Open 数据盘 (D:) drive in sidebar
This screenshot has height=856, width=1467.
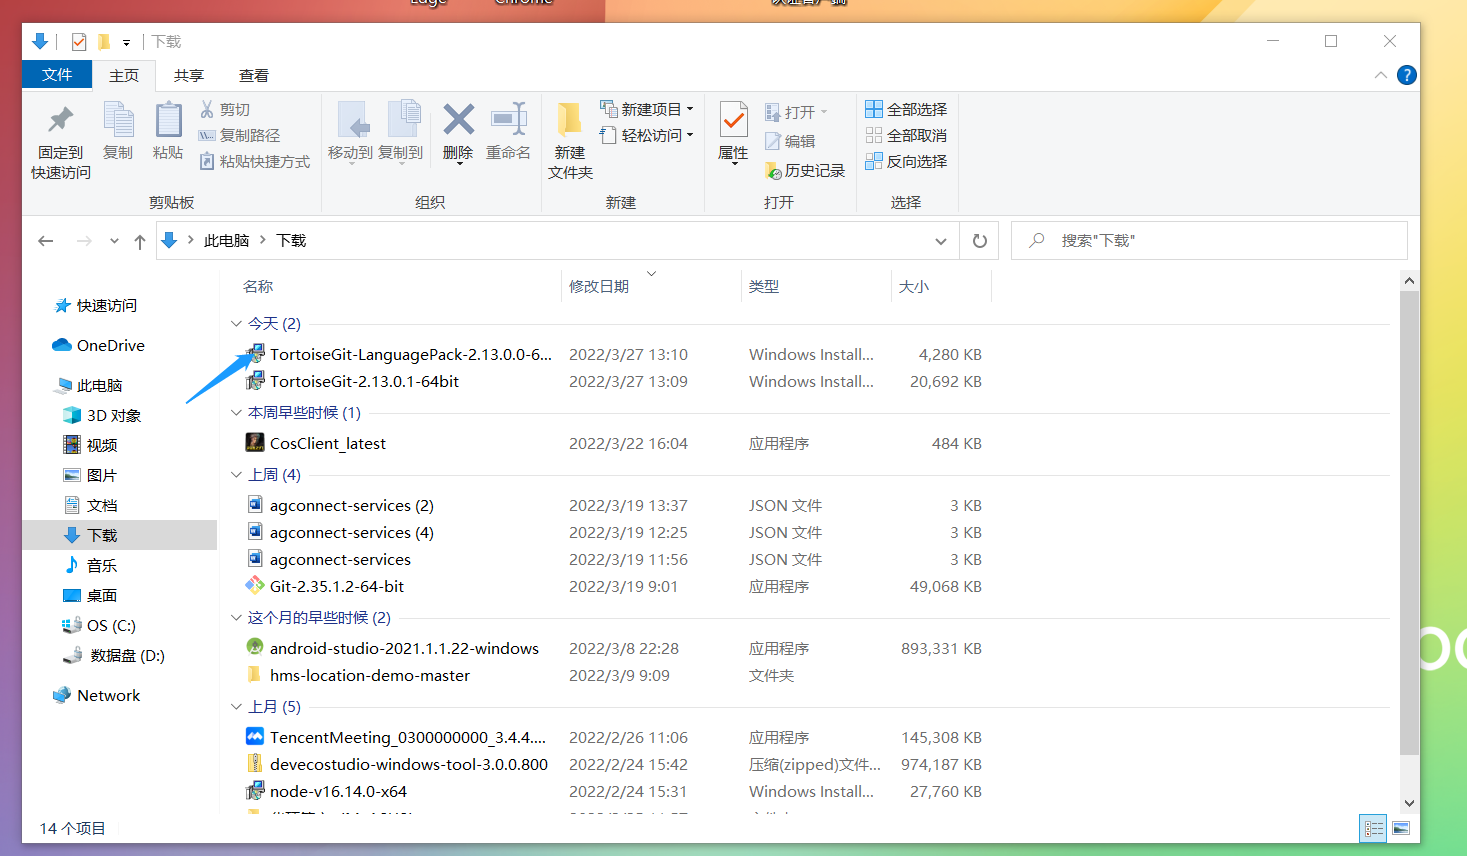pos(113,655)
